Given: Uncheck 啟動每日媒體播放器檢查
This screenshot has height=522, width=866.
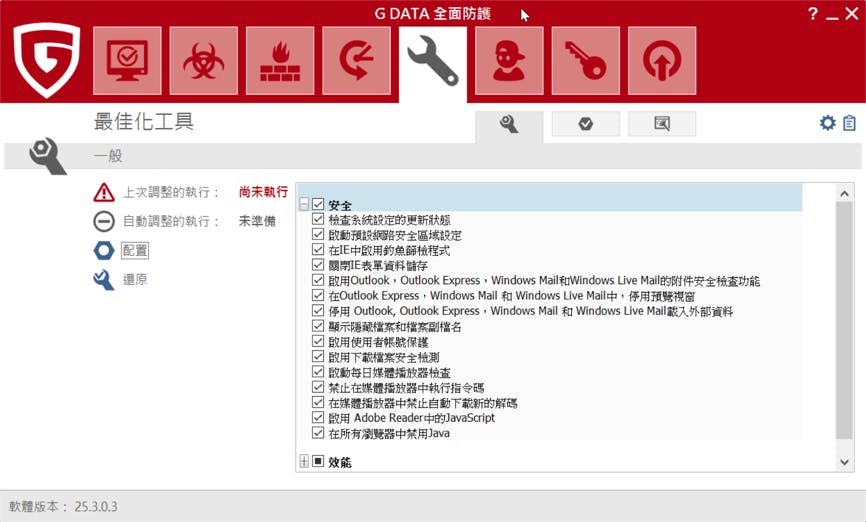Looking at the screenshot, I should [318, 372].
